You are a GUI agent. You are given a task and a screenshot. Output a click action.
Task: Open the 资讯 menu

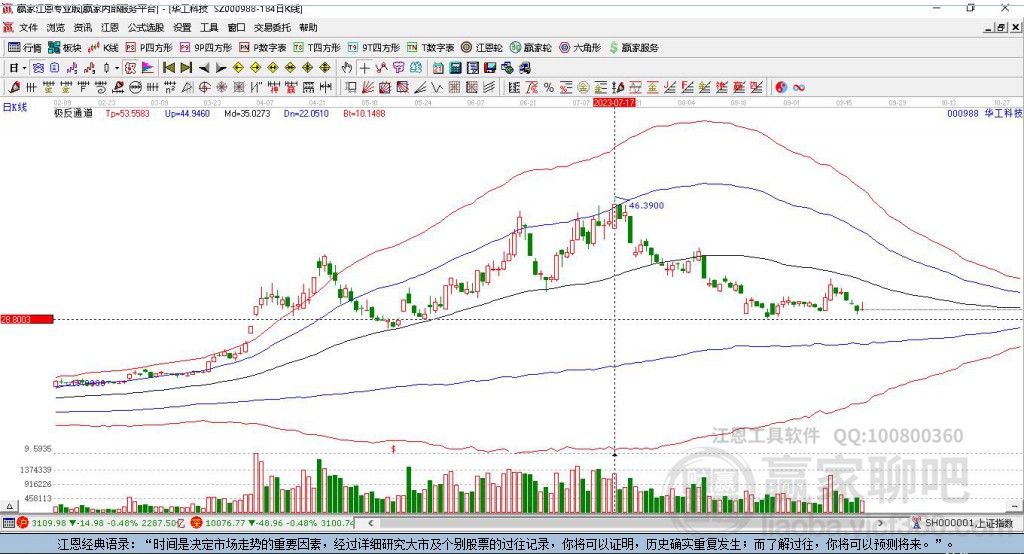tap(83, 27)
